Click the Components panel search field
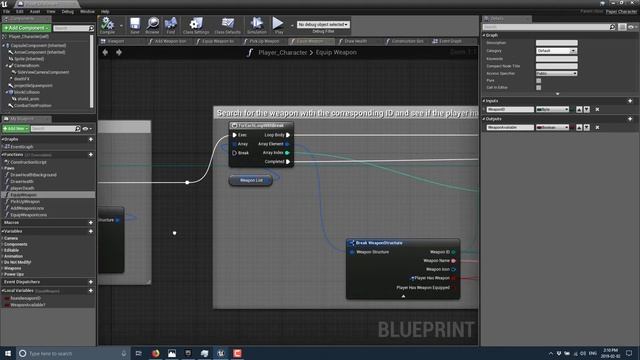640x360 pixels. click(x=71, y=28)
